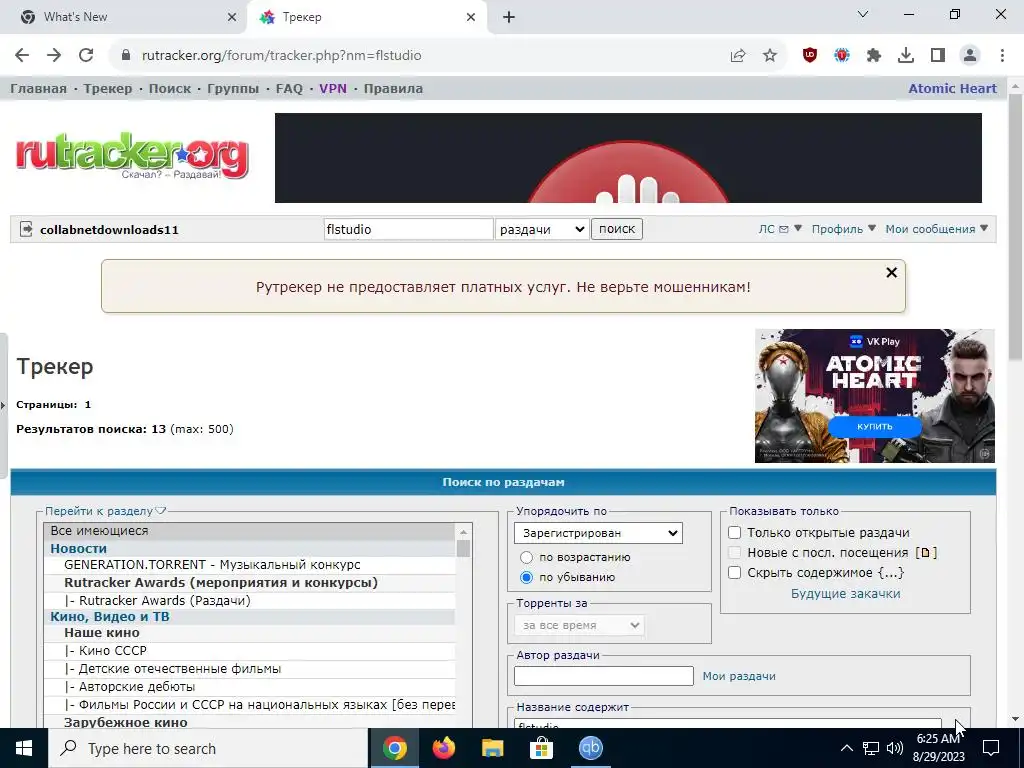This screenshot has width=1024, height=768.
Task: Open the 'Мои раздачи' link
Action: click(739, 676)
